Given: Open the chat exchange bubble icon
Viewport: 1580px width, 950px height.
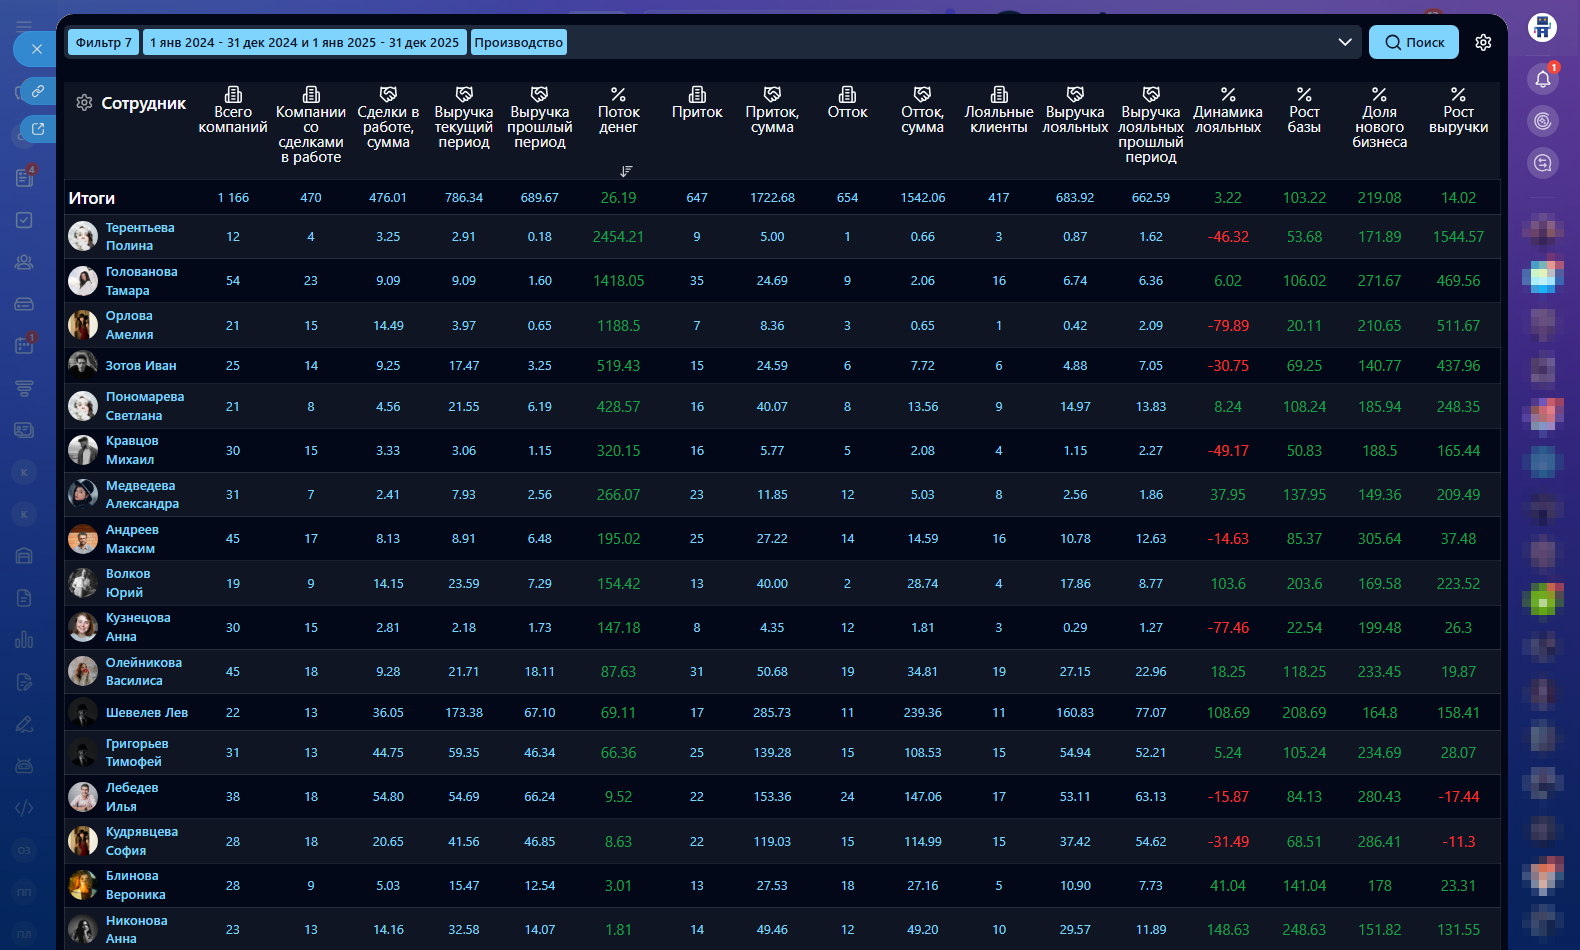Looking at the screenshot, I should [x=1543, y=163].
